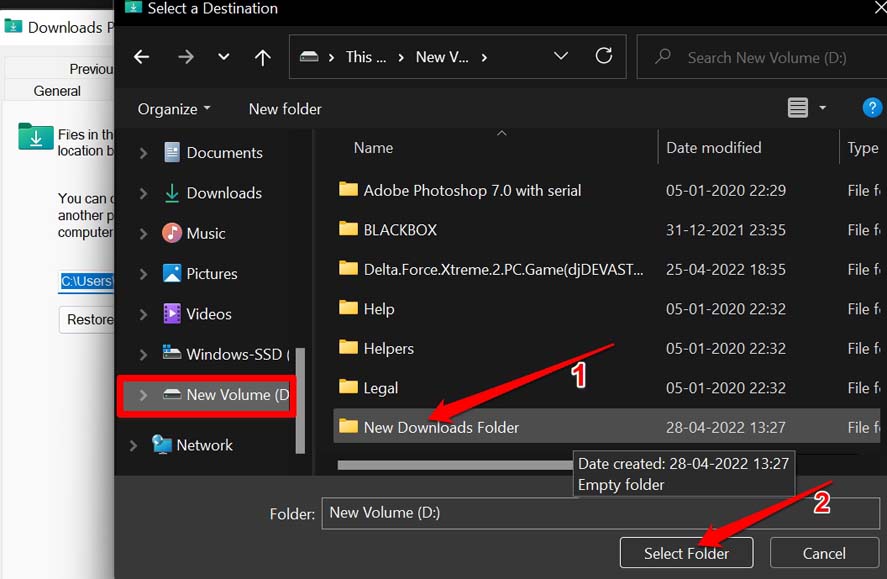The height and width of the screenshot is (579, 887).
Task: Expand the Documents tree node
Action: pyautogui.click(x=143, y=153)
